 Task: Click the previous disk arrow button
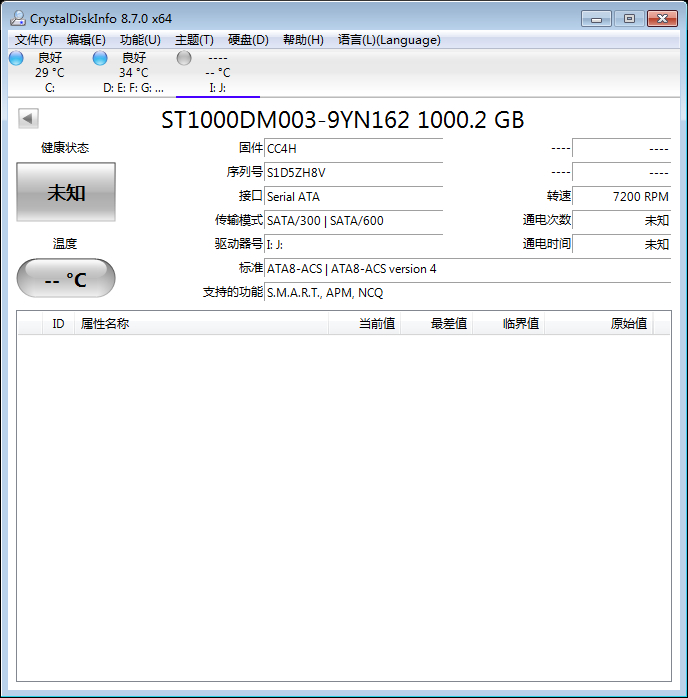click(x=28, y=118)
